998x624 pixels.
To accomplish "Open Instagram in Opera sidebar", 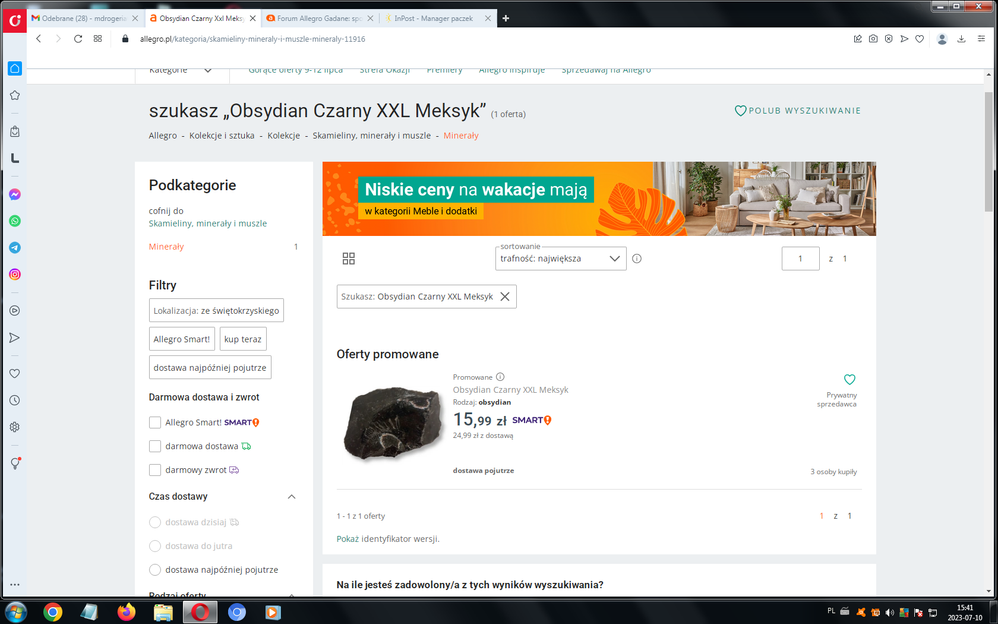I will click(x=15, y=274).
